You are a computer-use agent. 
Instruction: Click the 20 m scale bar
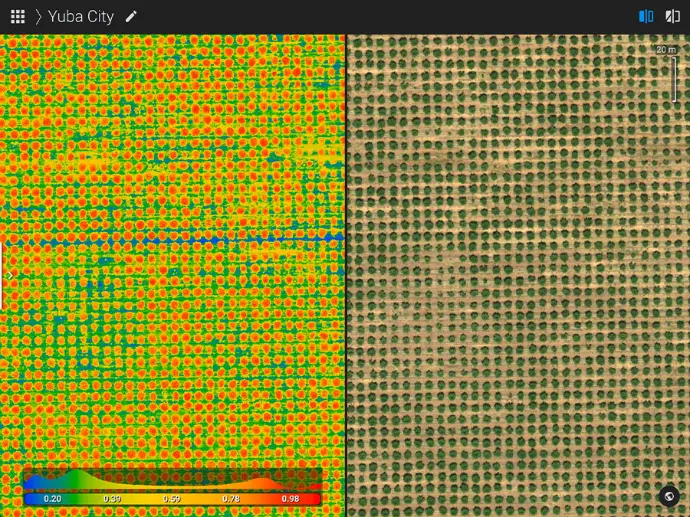click(668, 74)
